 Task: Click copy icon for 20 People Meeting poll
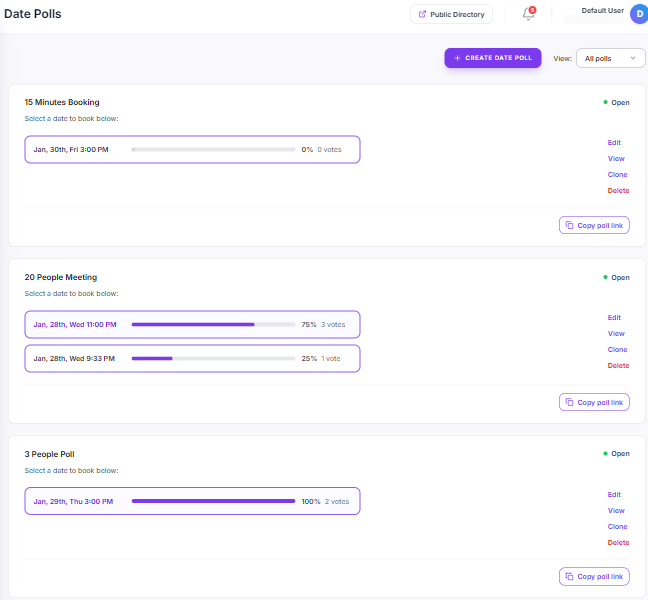pos(569,402)
